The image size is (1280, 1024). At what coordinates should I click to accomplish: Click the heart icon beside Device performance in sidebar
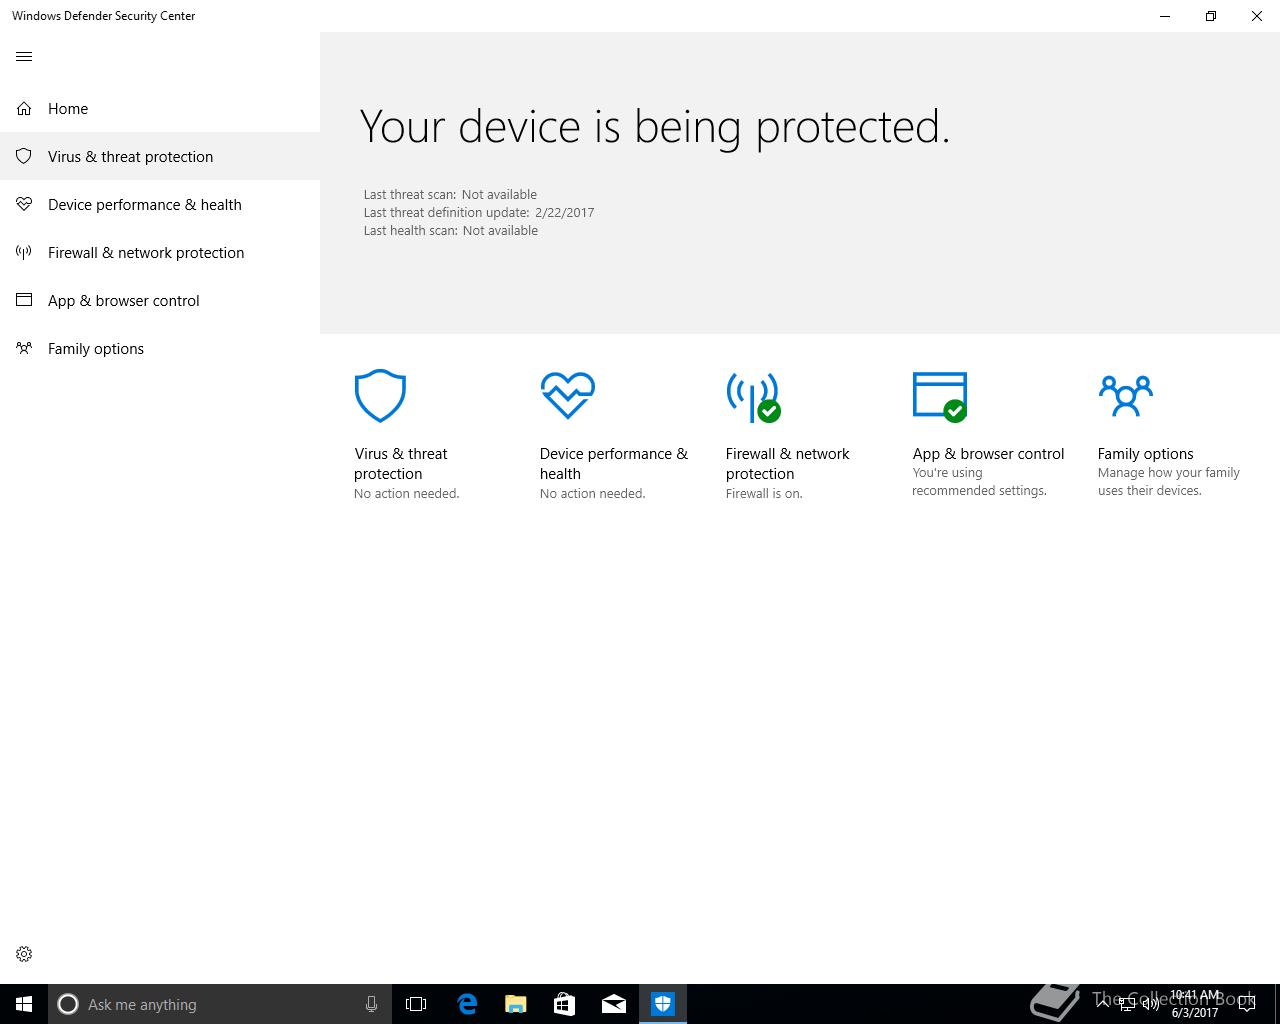[x=24, y=204]
